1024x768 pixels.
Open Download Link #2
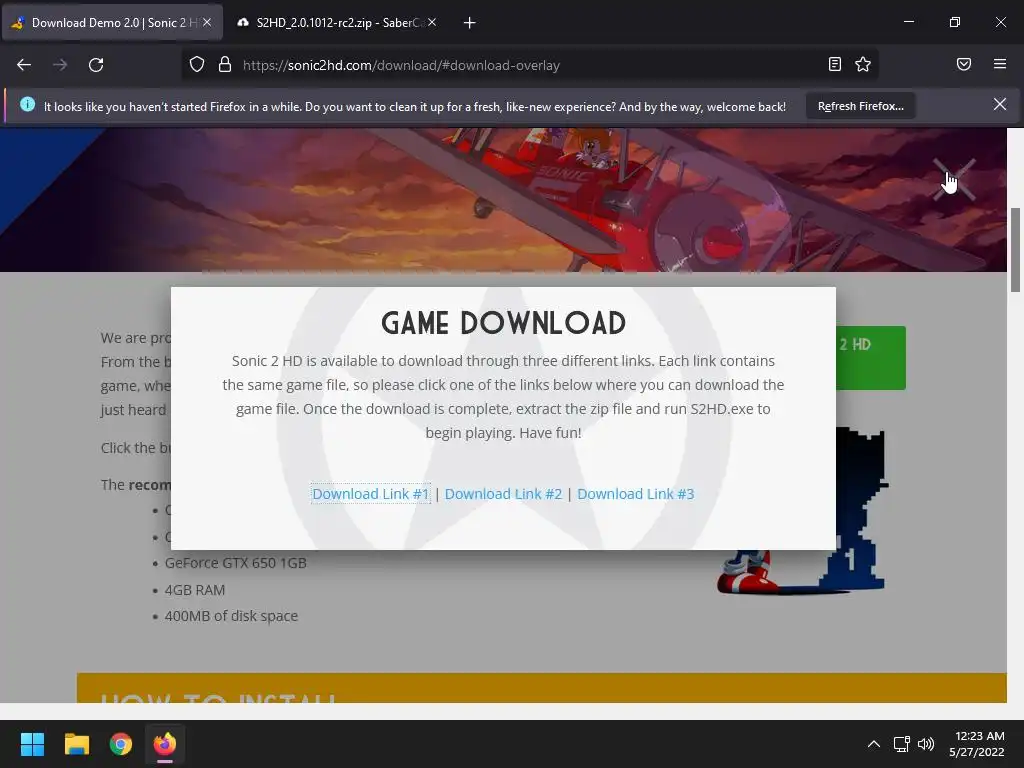[503, 494]
